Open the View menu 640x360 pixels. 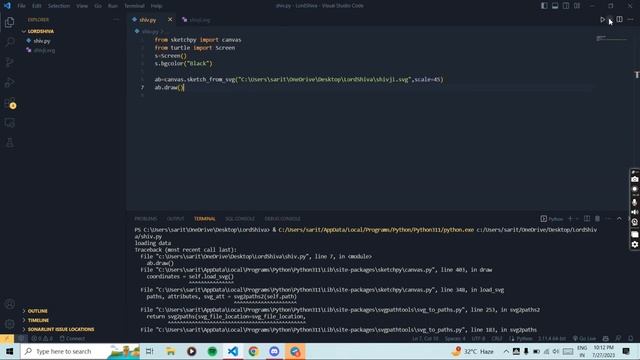tap(82, 6)
